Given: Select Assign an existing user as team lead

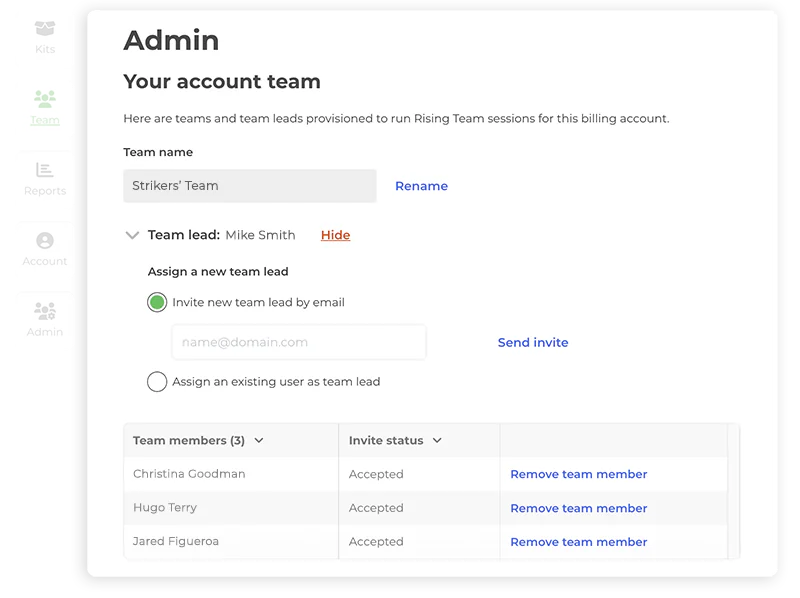Looking at the screenshot, I should coord(157,382).
